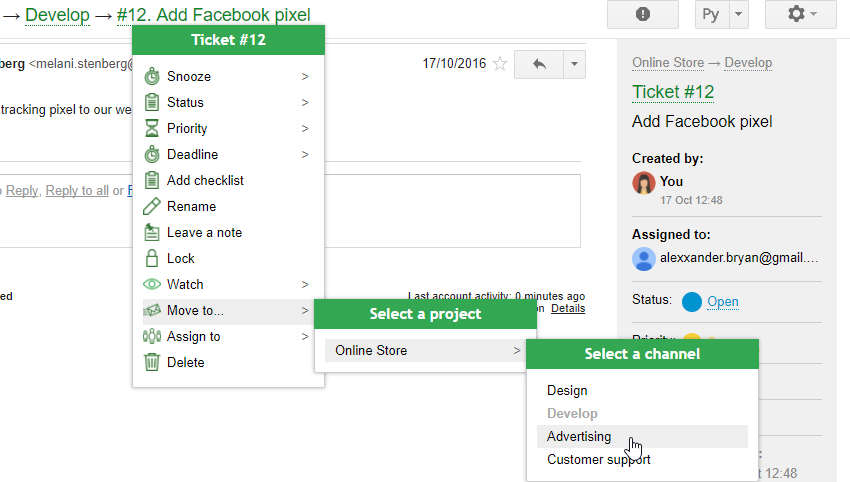
Task: Click the Open status link
Action: [723, 301]
